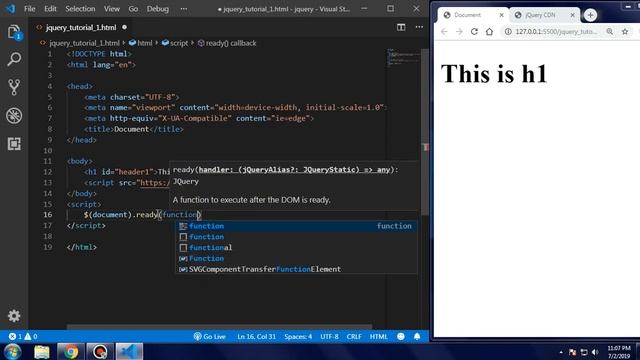Viewport: 640px width, 360px height.
Task: Select the second function snippet suggestion
Action: (296, 237)
